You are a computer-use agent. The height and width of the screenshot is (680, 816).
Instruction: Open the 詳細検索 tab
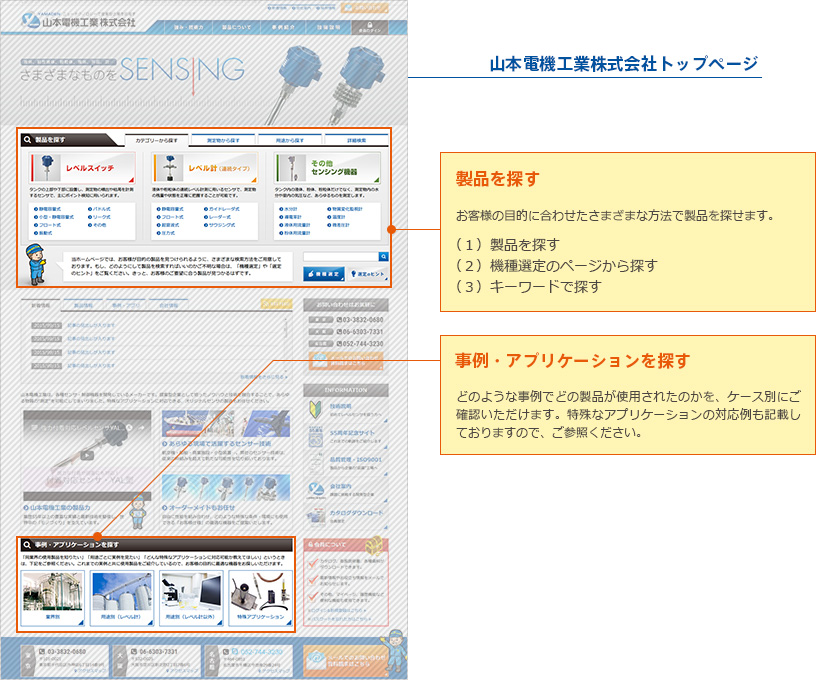pyautogui.click(x=357, y=140)
